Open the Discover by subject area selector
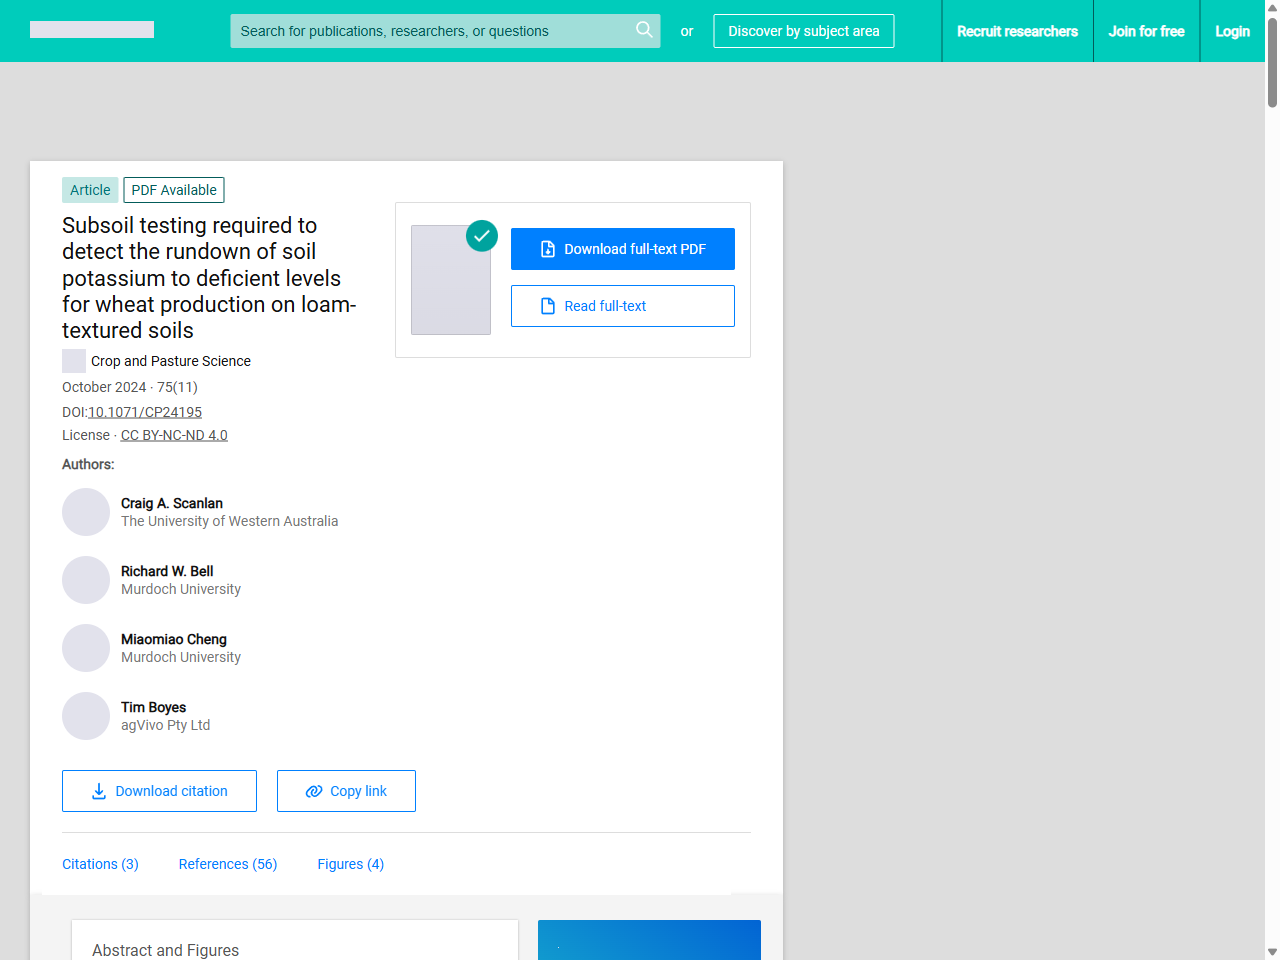The height and width of the screenshot is (960, 1280). pyautogui.click(x=803, y=31)
